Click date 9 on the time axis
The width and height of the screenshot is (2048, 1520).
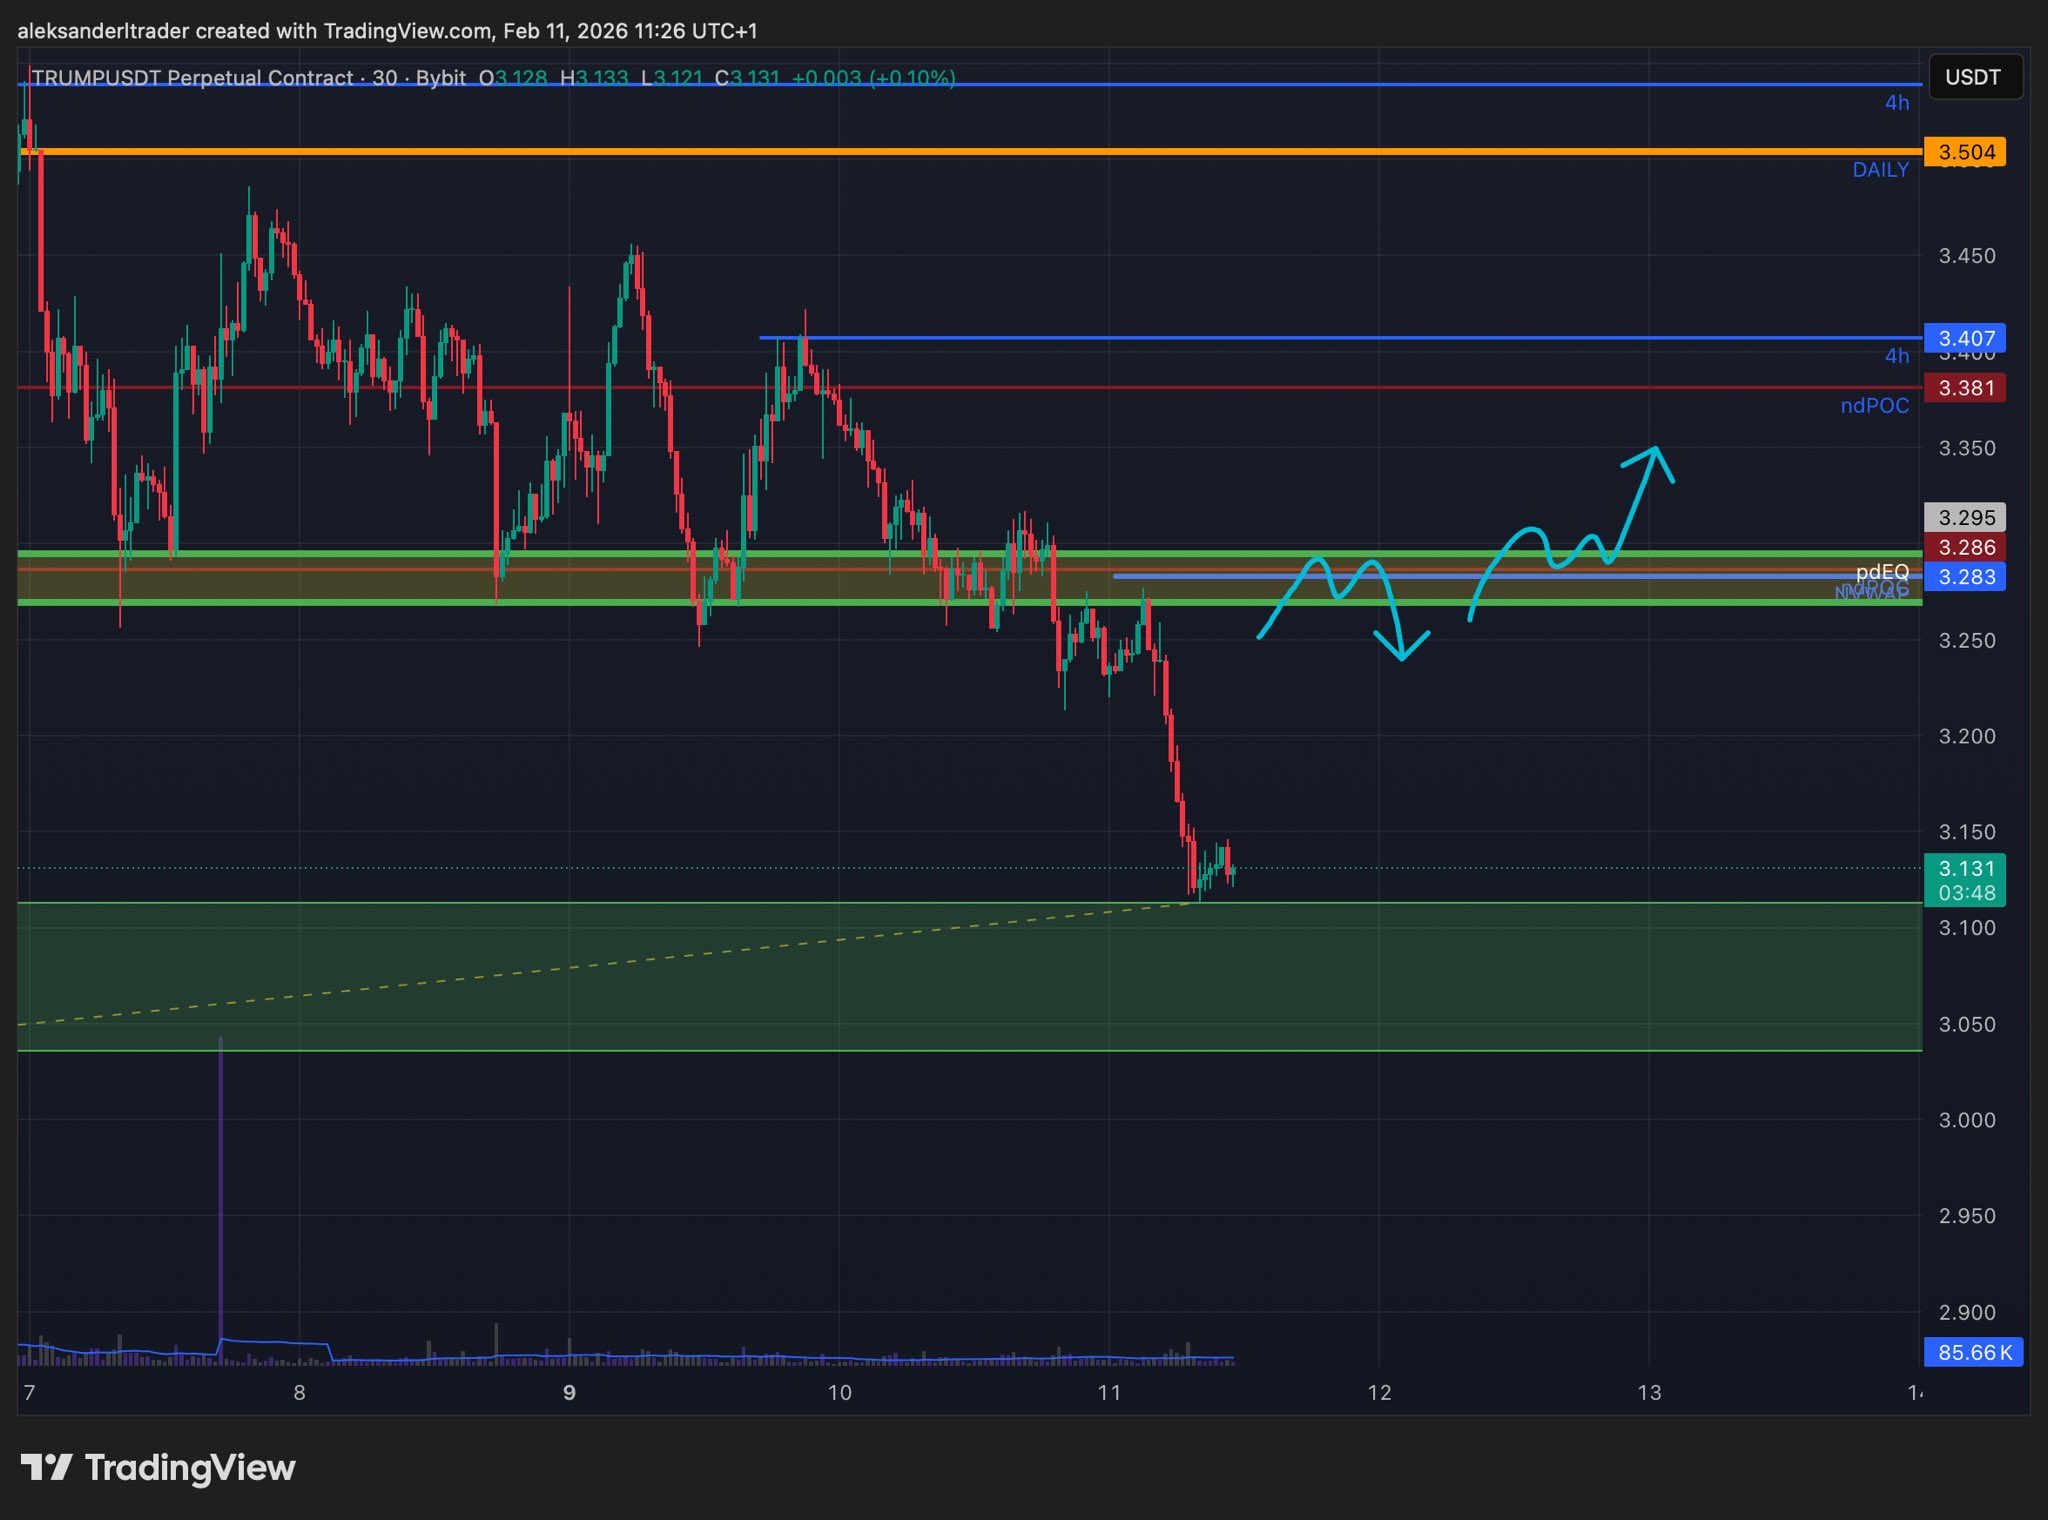[569, 1392]
